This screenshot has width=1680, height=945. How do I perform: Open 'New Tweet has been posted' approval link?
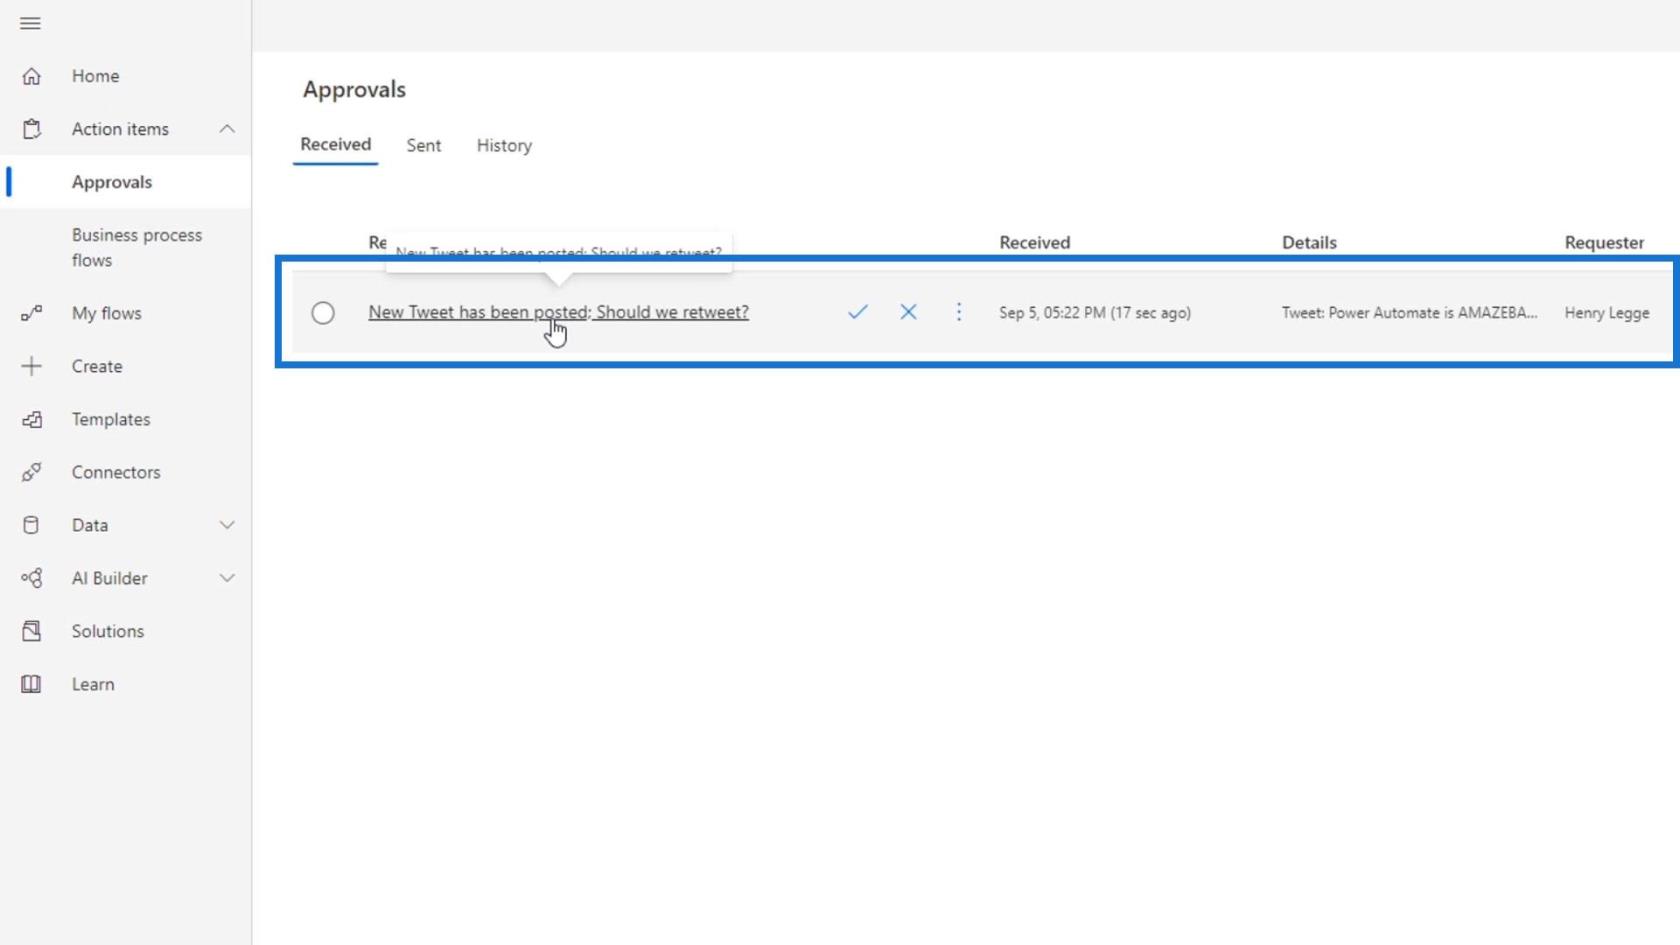click(x=558, y=312)
